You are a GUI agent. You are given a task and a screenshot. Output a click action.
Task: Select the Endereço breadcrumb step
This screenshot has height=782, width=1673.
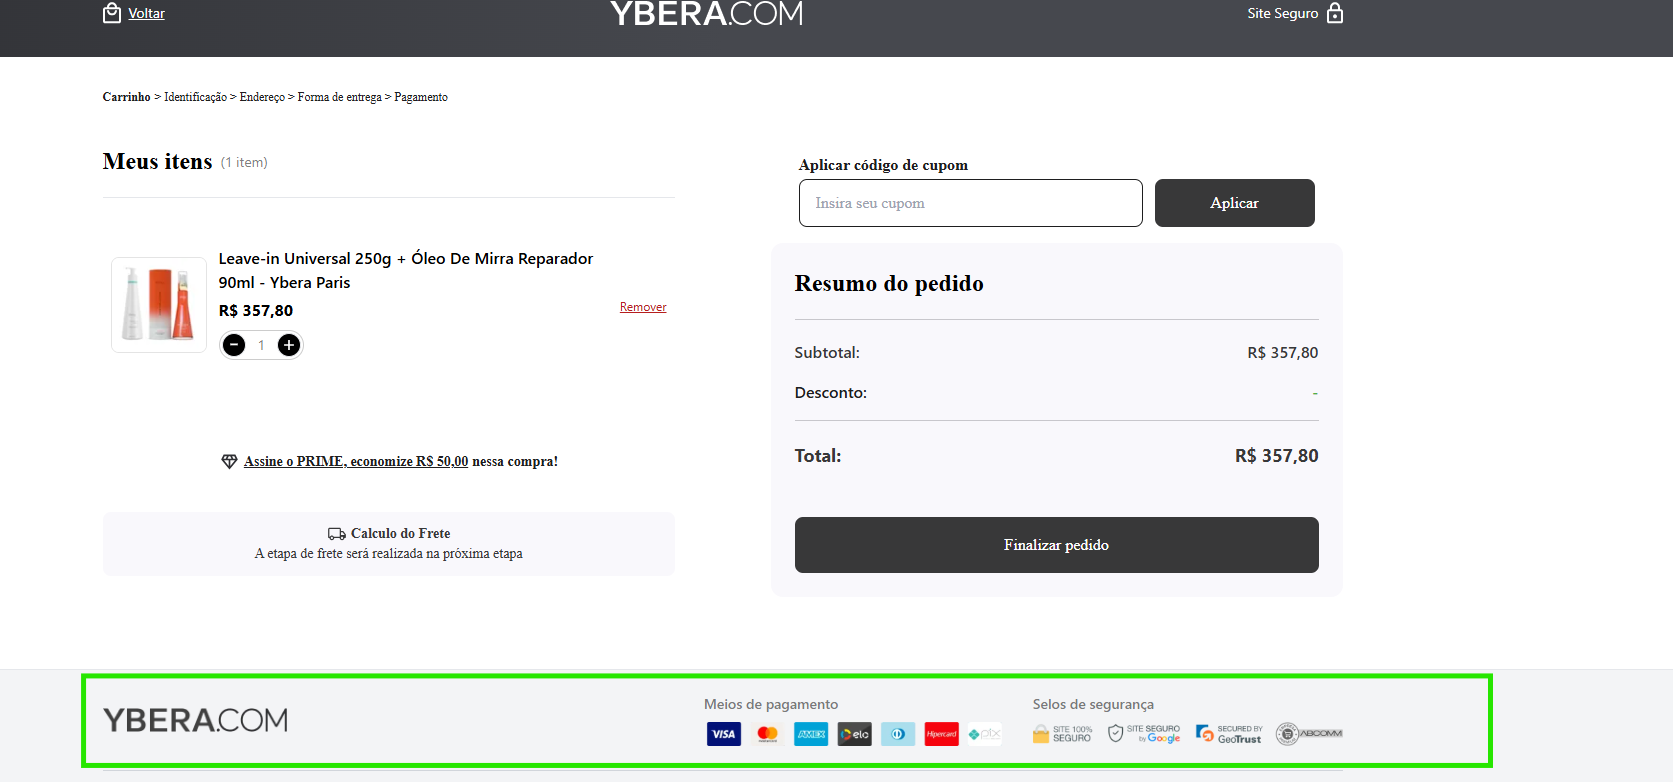tap(262, 97)
